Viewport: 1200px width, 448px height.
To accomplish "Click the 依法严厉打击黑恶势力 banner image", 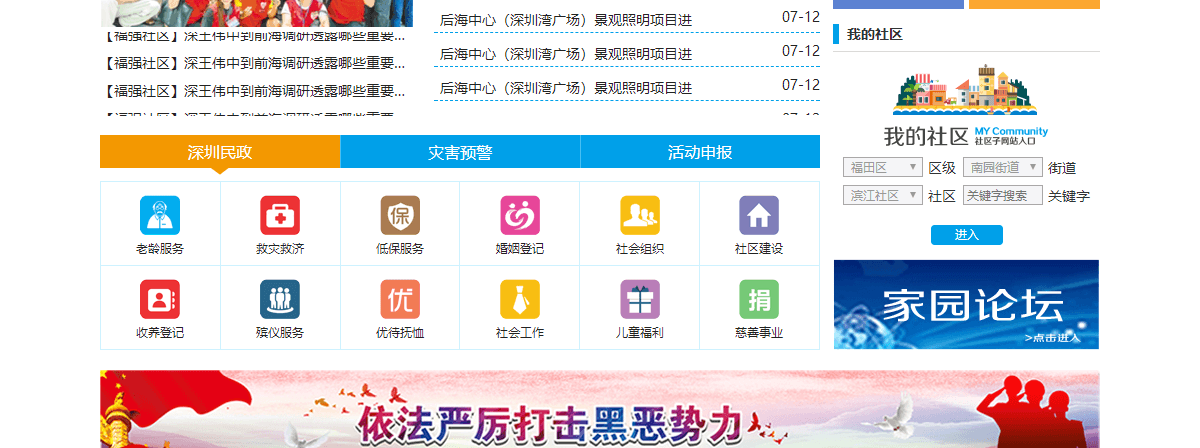I will 600,409.
